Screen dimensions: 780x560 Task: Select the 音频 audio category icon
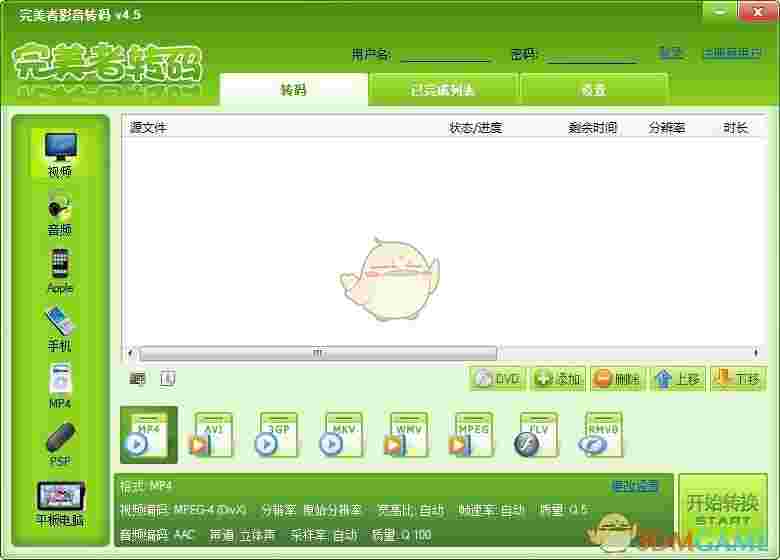(60, 214)
